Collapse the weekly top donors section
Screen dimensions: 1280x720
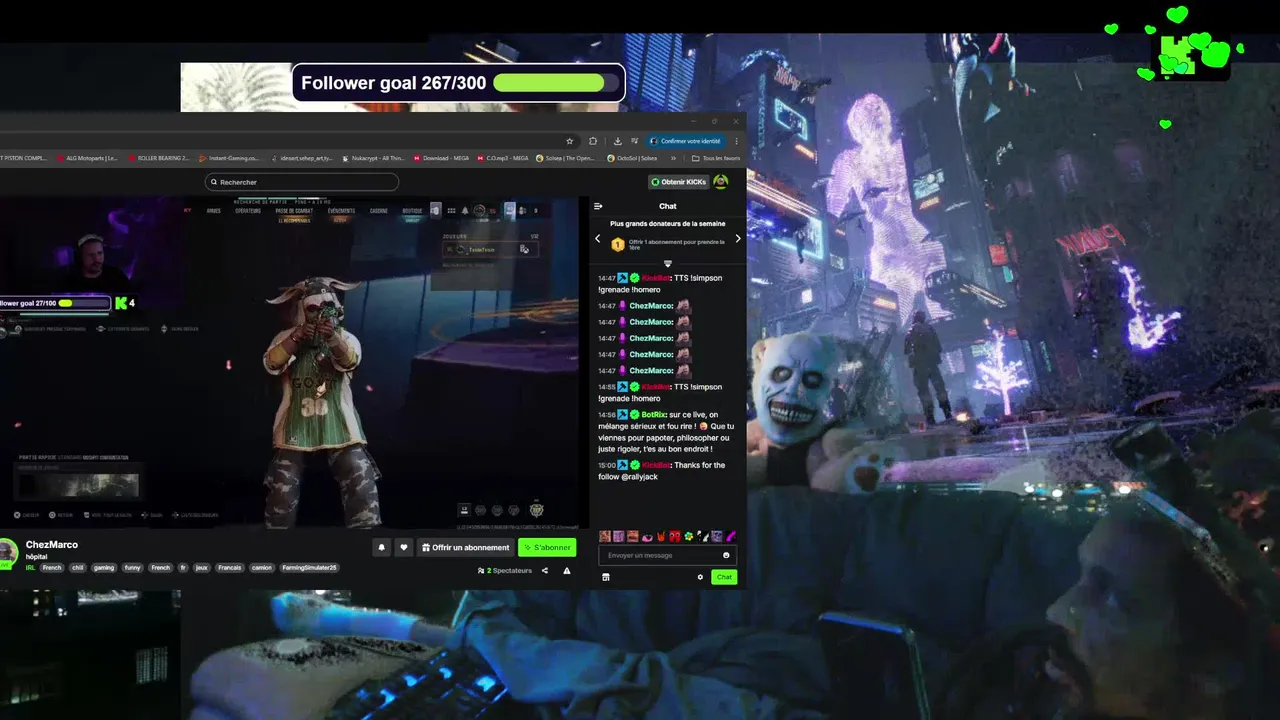pyautogui.click(x=668, y=263)
